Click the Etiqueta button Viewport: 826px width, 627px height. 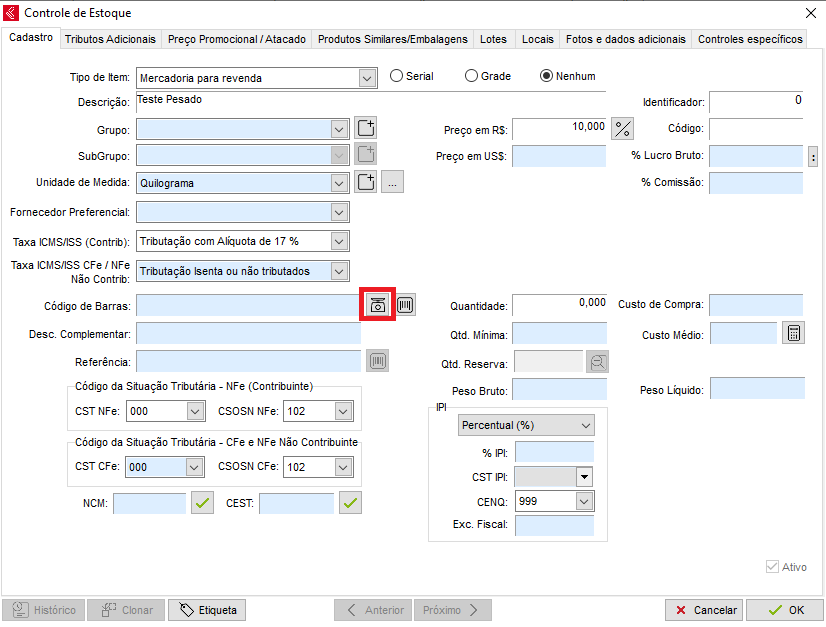tap(208, 609)
